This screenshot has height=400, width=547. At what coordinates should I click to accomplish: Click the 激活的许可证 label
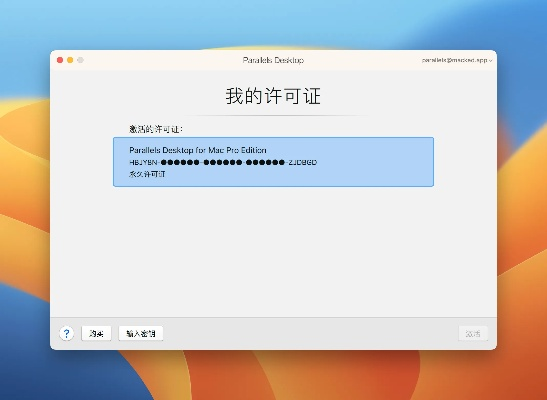pyautogui.click(x=156, y=129)
